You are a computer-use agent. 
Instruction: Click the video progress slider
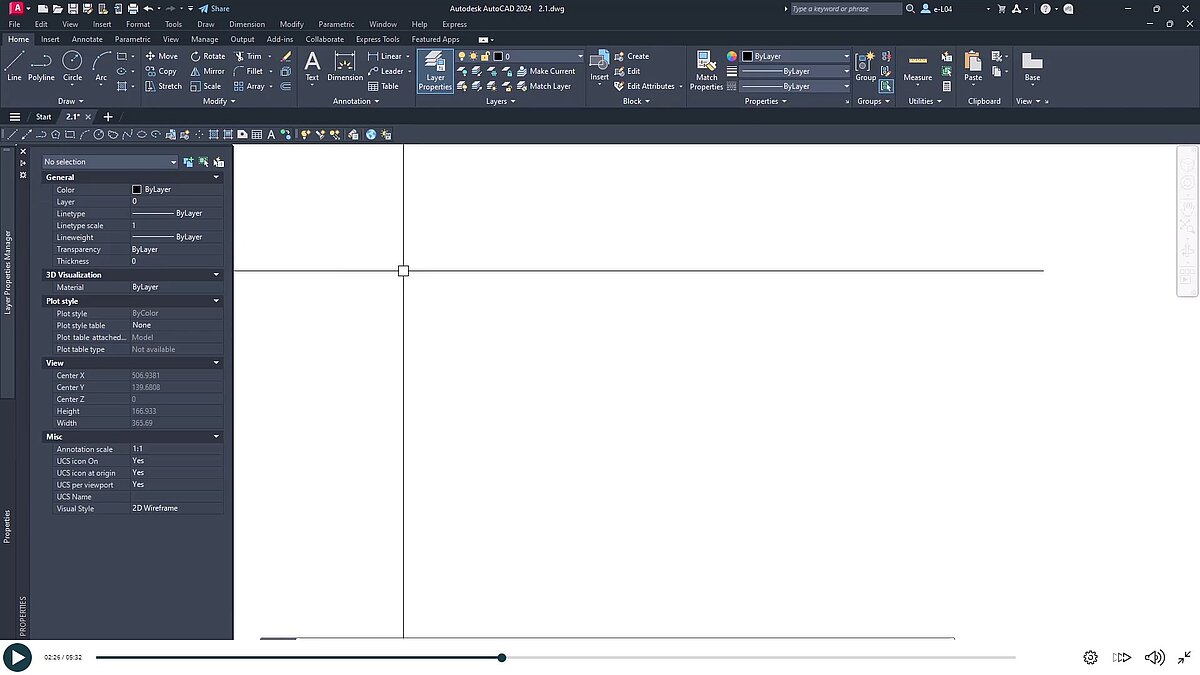click(x=500, y=657)
